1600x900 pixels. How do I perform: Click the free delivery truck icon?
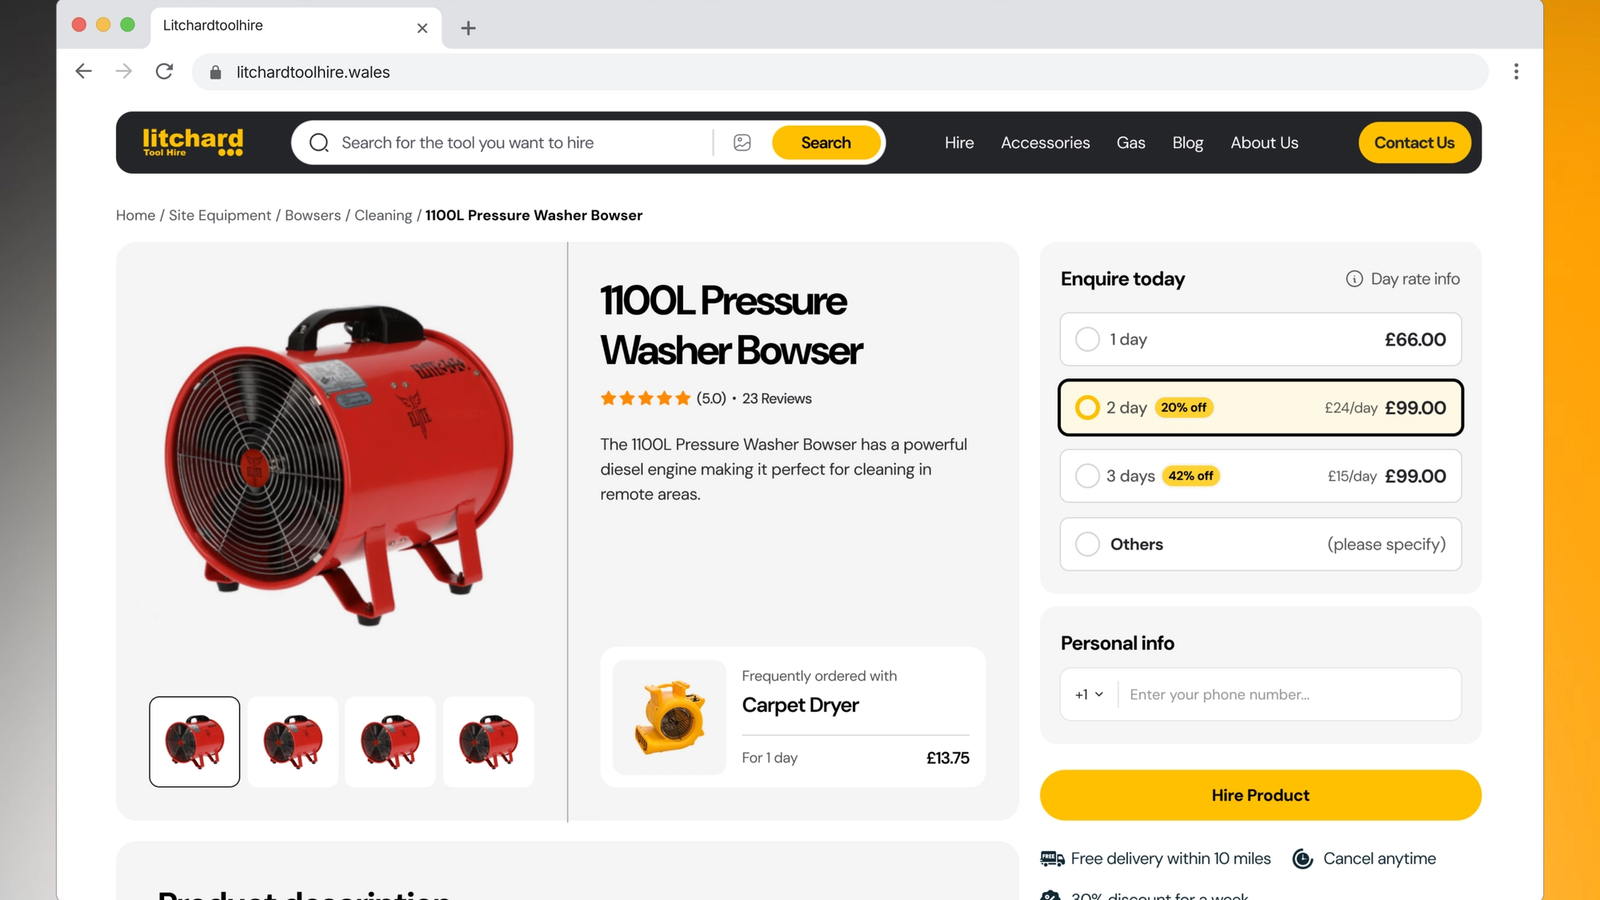(1052, 858)
